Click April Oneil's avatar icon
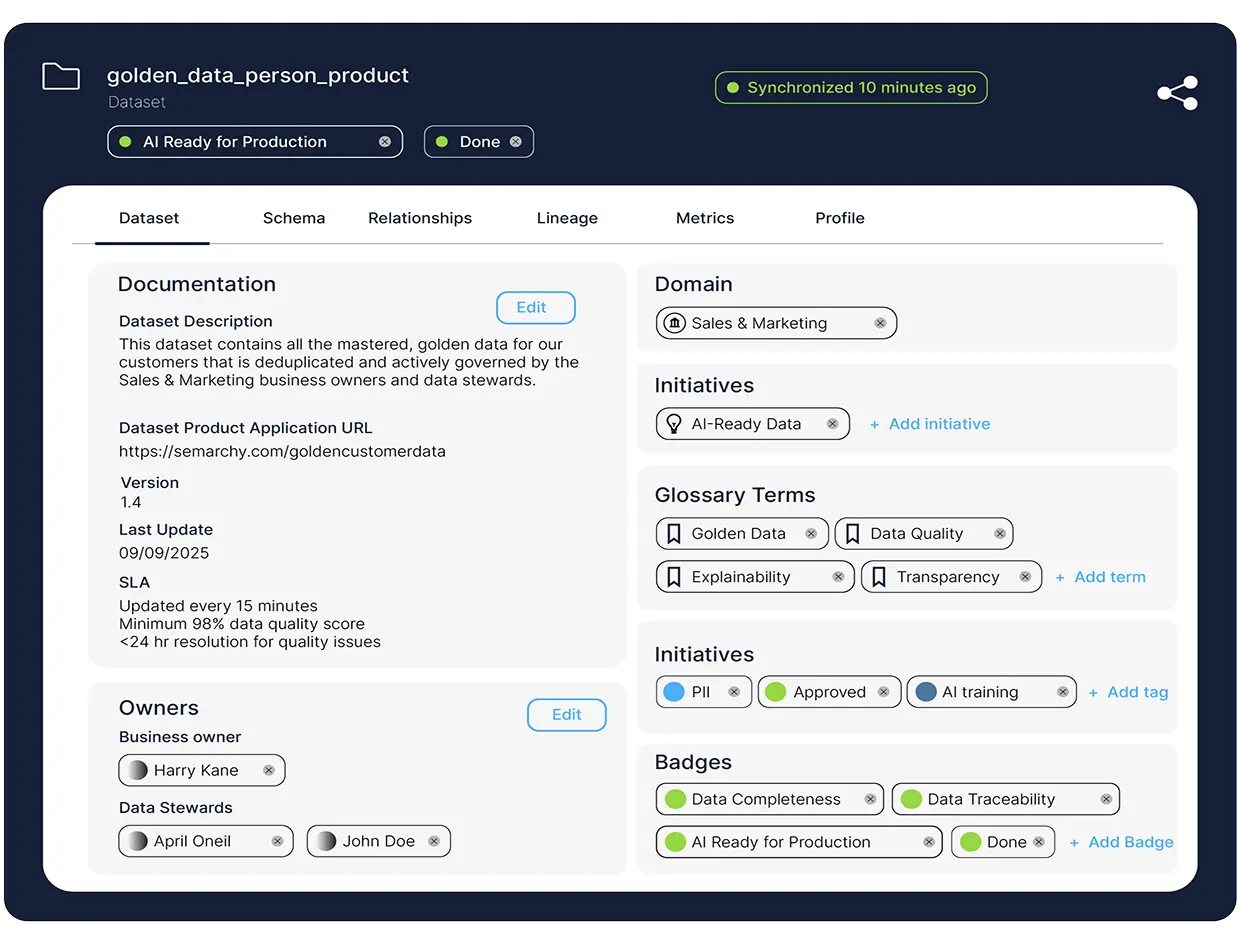This screenshot has height=944, width=1256. [x=137, y=841]
